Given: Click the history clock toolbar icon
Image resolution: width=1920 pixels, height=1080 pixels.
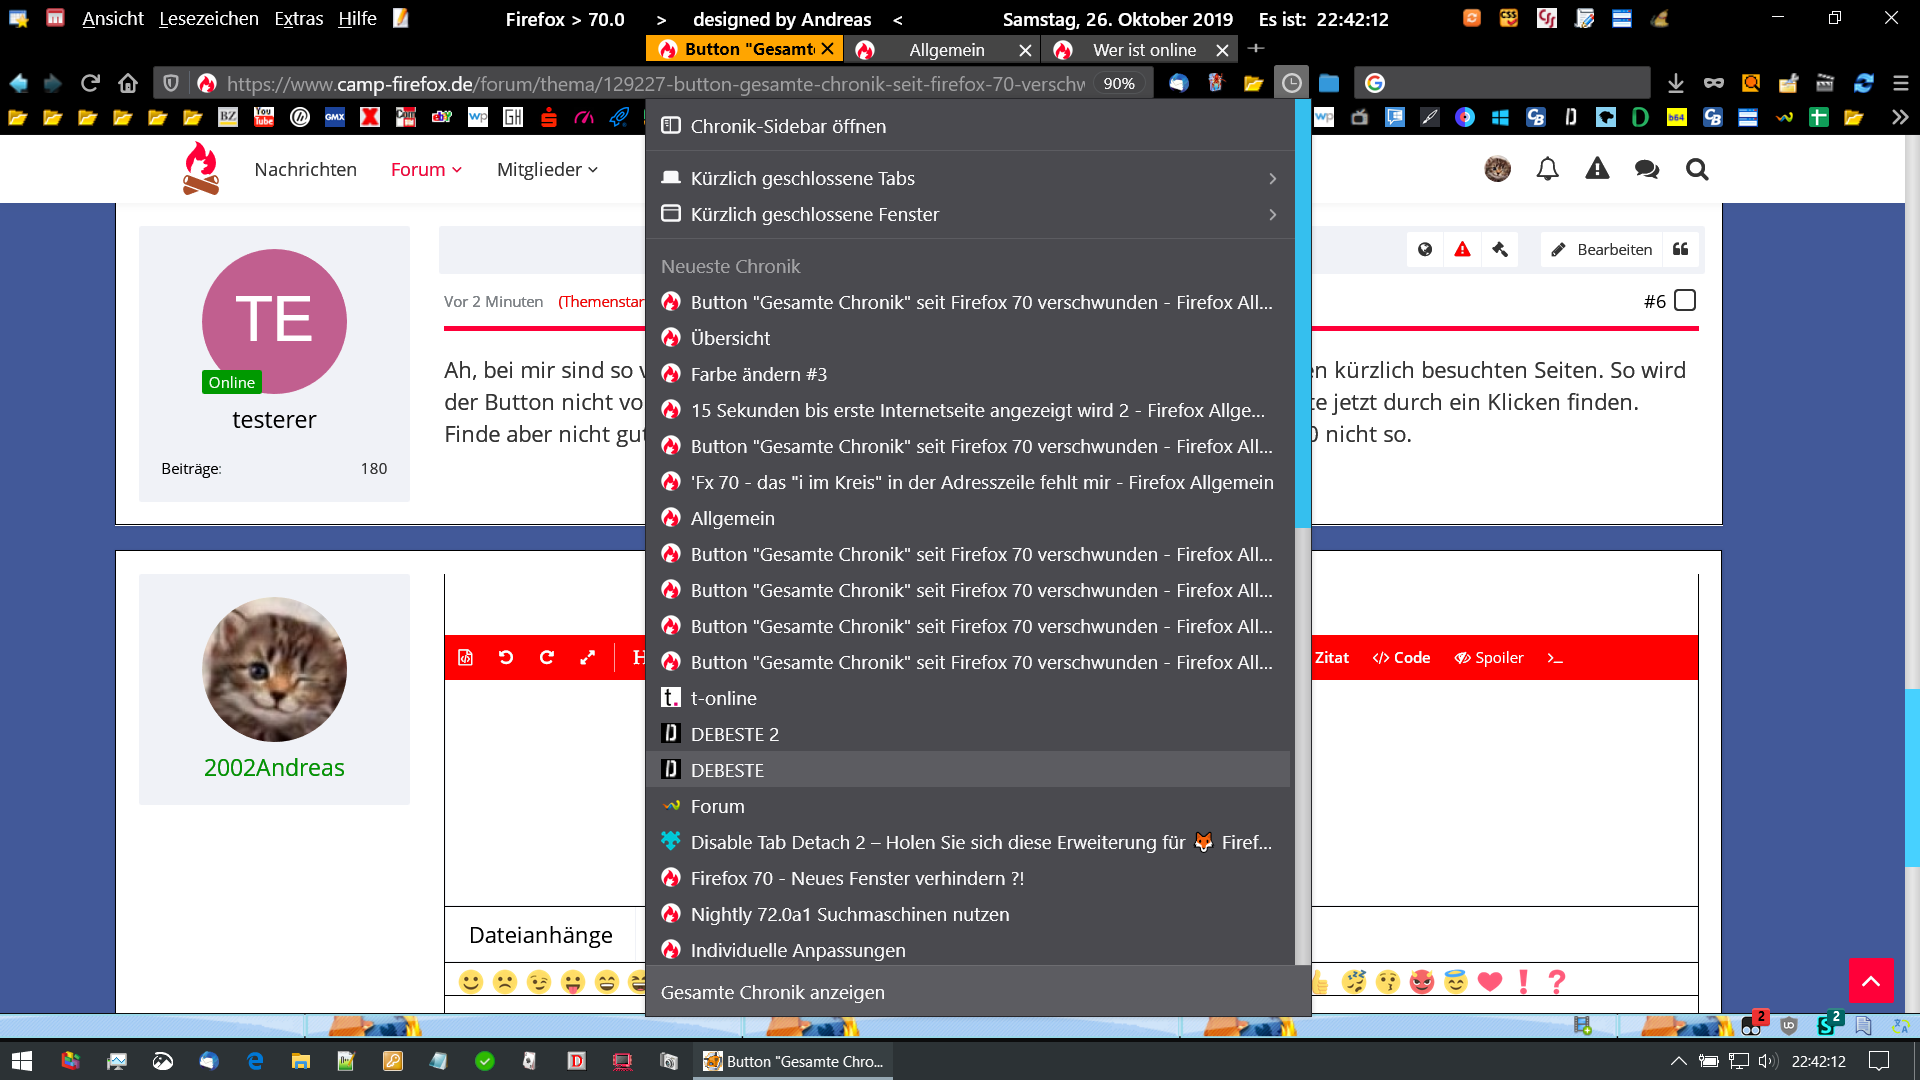Looking at the screenshot, I should click(x=1291, y=84).
